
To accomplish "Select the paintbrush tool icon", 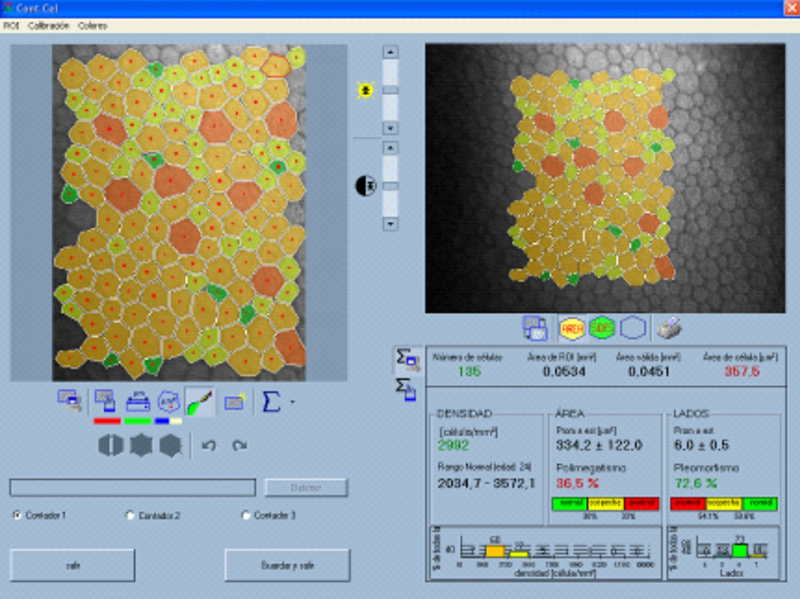I will pyautogui.click(x=200, y=401).
